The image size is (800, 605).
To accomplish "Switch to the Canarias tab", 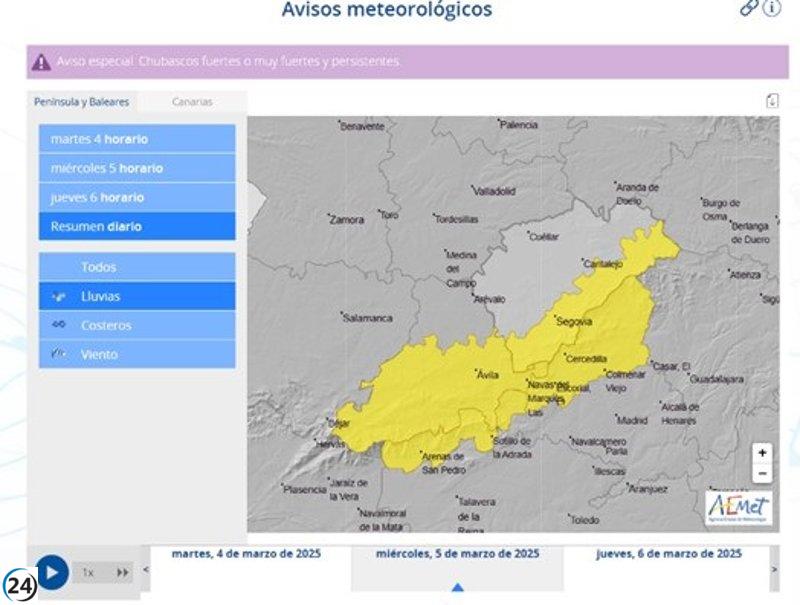I will click(190, 101).
